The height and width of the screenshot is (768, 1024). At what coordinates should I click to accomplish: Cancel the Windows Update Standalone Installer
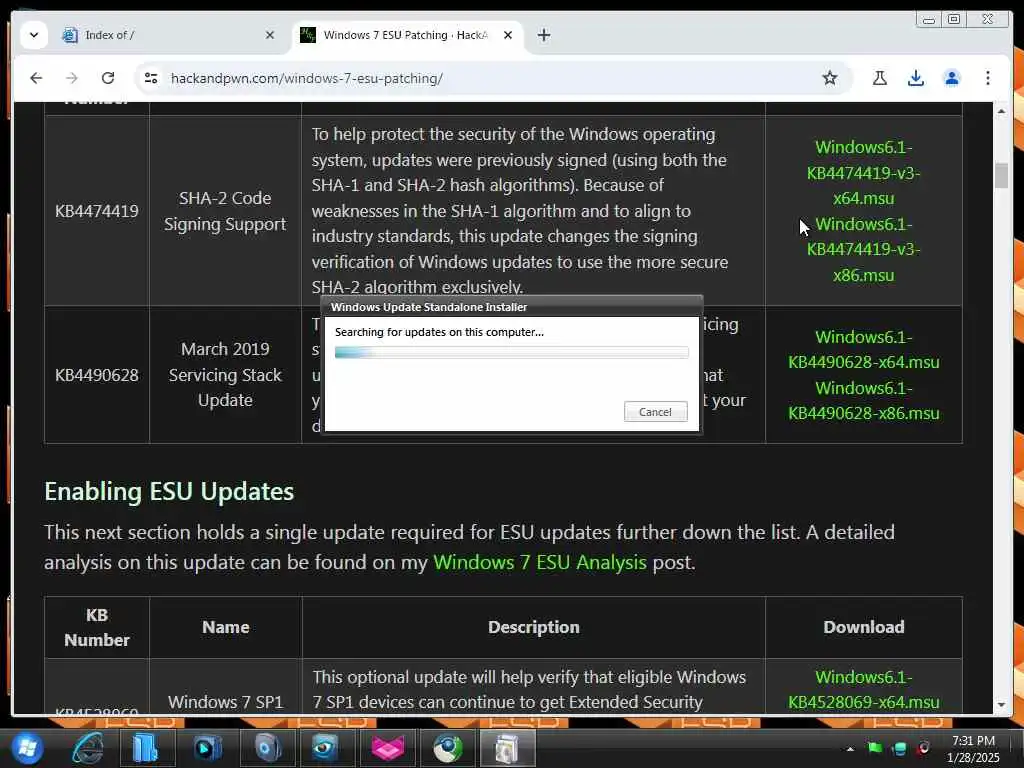pyautogui.click(x=655, y=412)
